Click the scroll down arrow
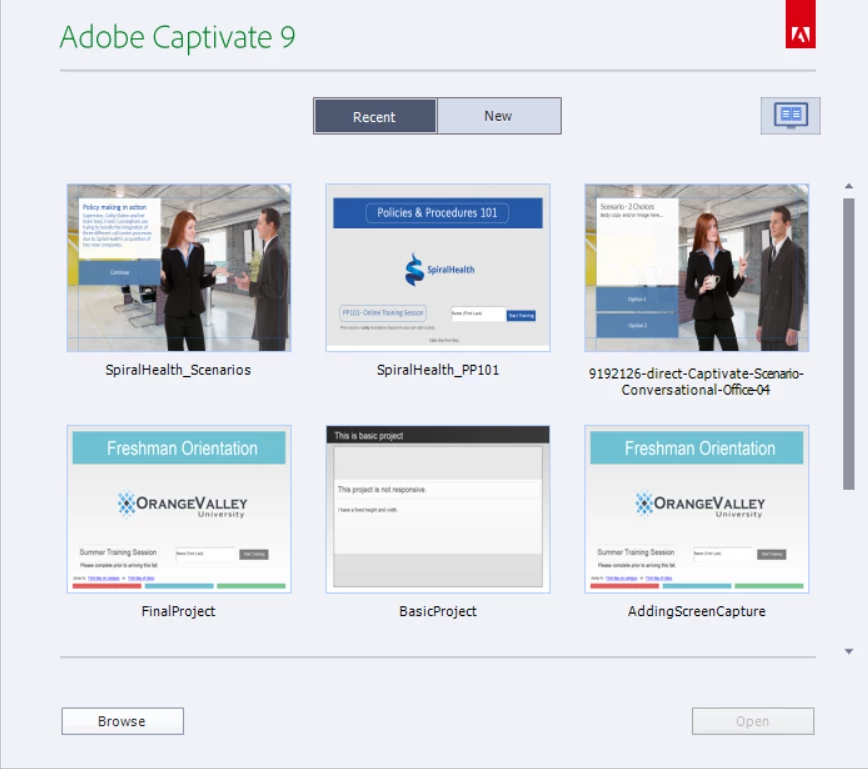 click(849, 652)
